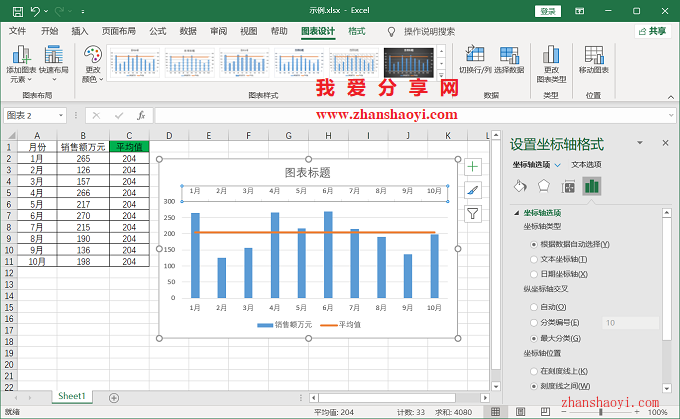The height and width of the screenshot is (419, 680).
Task: Switch to Page Break Preview icon
Action: pos(545,412)
